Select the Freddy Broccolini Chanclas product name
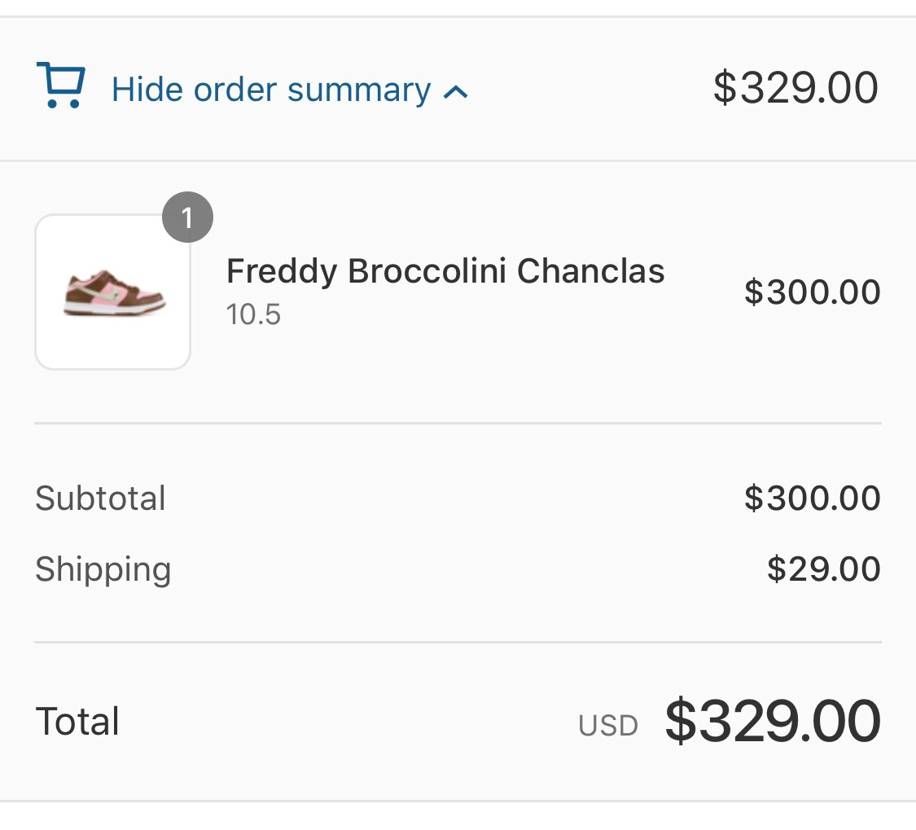The width and height of the screenshot is (916, 830). click(445, 271)
